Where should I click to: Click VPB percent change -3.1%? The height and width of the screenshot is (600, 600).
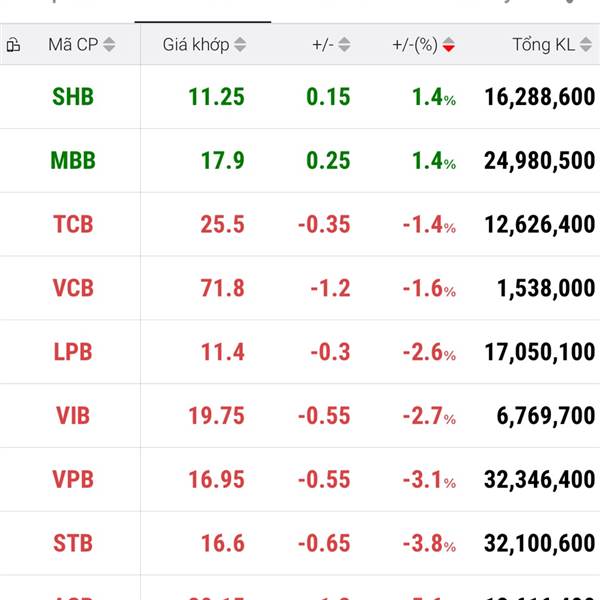click(x=429, y=479)
